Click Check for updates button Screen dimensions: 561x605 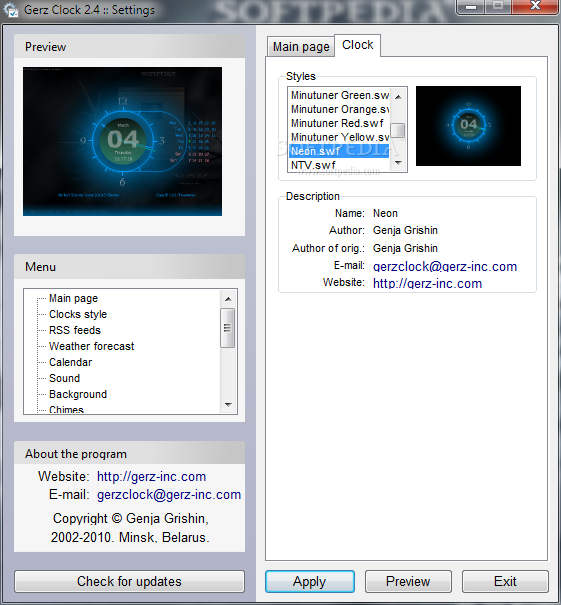[x=129, y=581]
